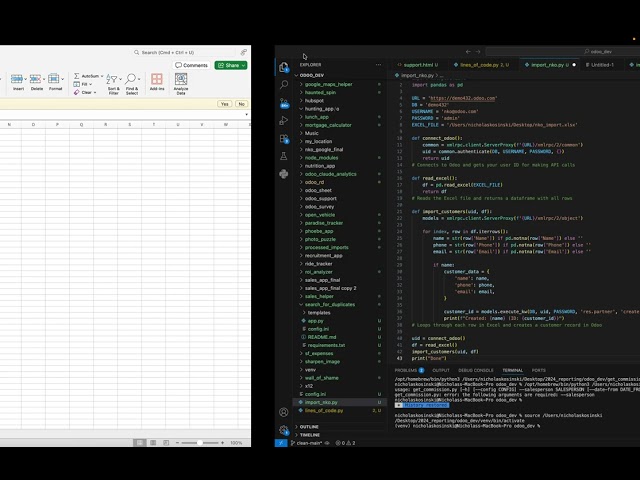This screenshot has width=640, height=480.
Task: Click the Fill icon in Excel ribbon
Action: pos(76,84)
